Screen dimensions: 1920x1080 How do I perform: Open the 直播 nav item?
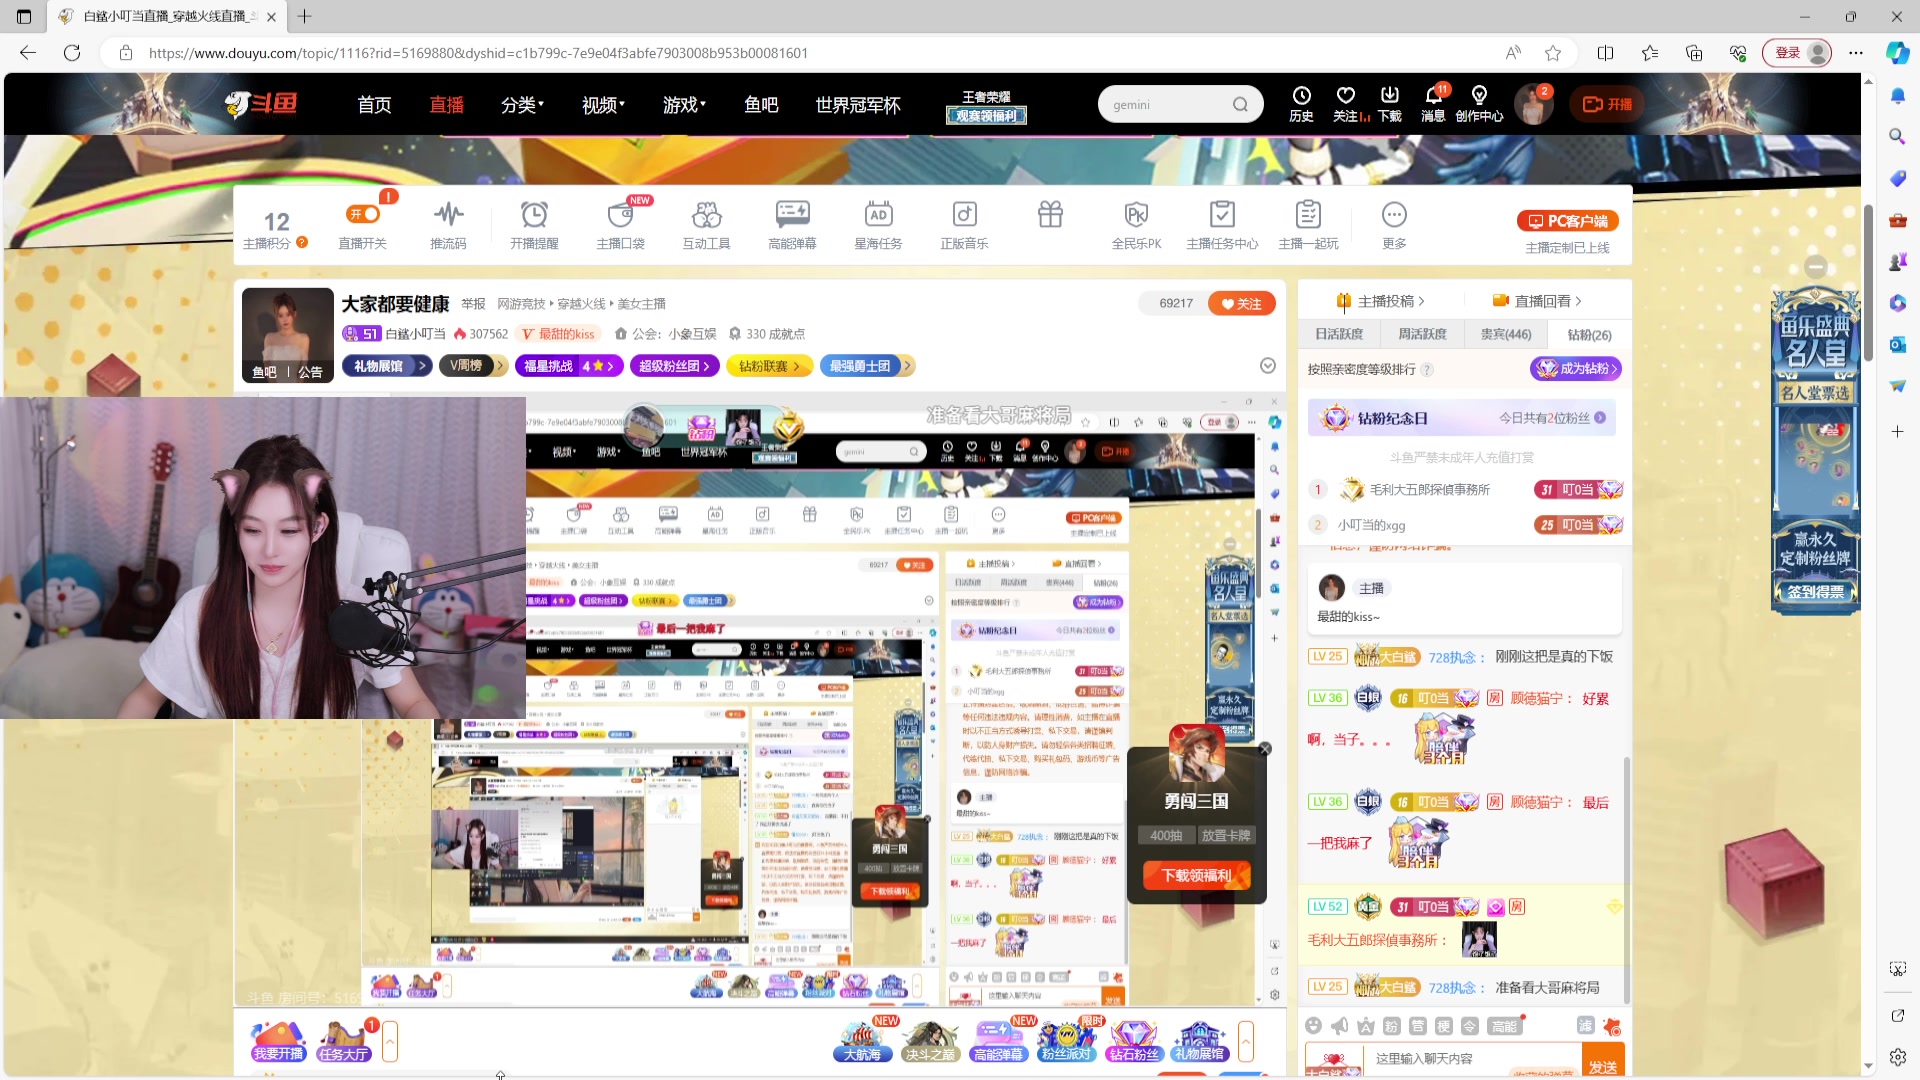pyautogui.click(x=446, y=104)
